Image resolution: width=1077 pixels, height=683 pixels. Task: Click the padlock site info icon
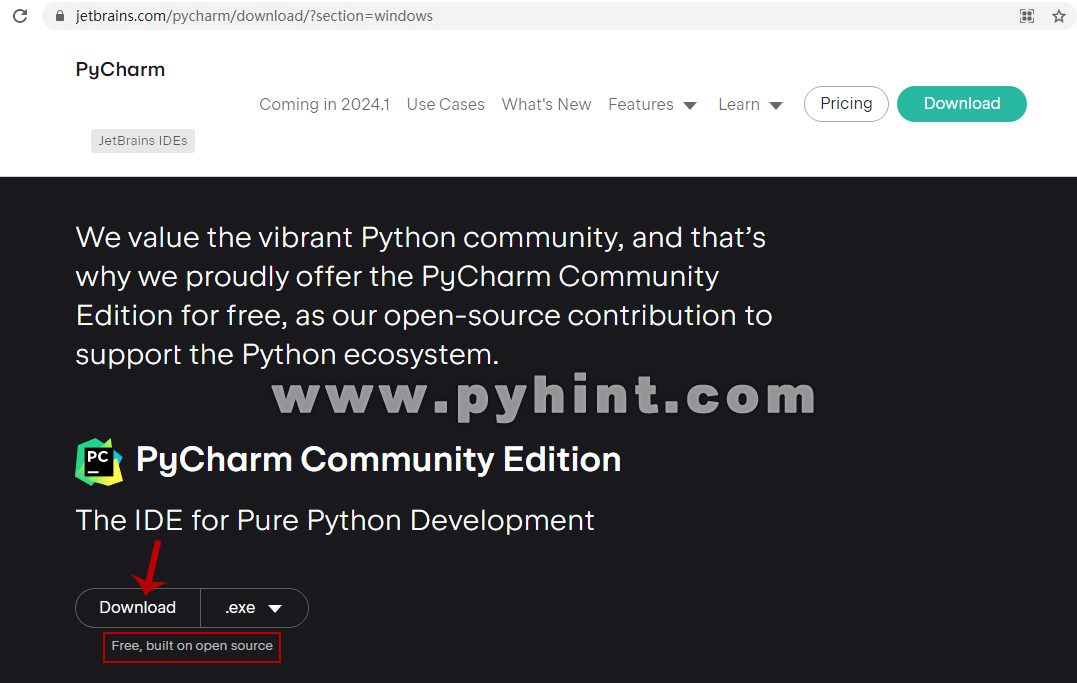60,16
